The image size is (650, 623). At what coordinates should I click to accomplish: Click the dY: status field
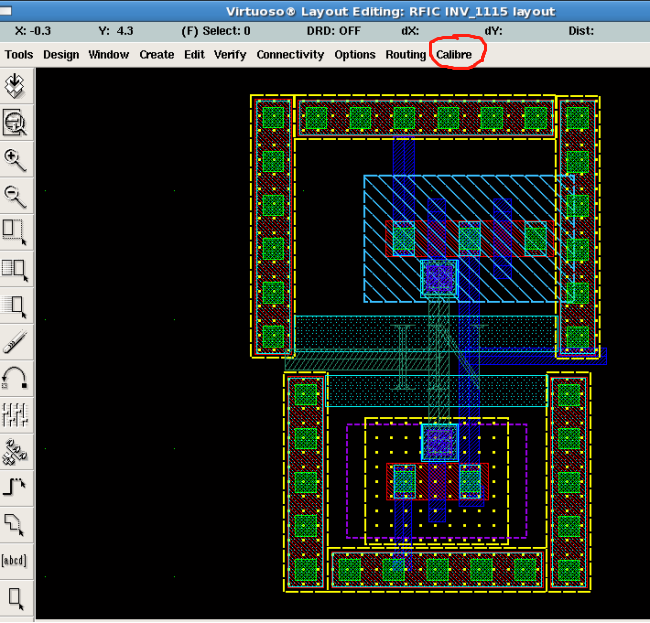(493, 31)
